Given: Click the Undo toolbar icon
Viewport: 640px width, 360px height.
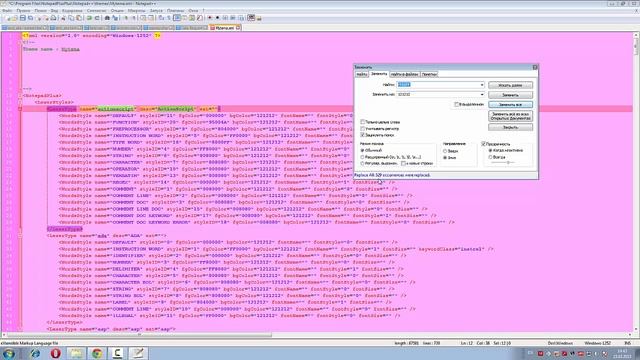Looking at the screenshot, I should [89, 18].
